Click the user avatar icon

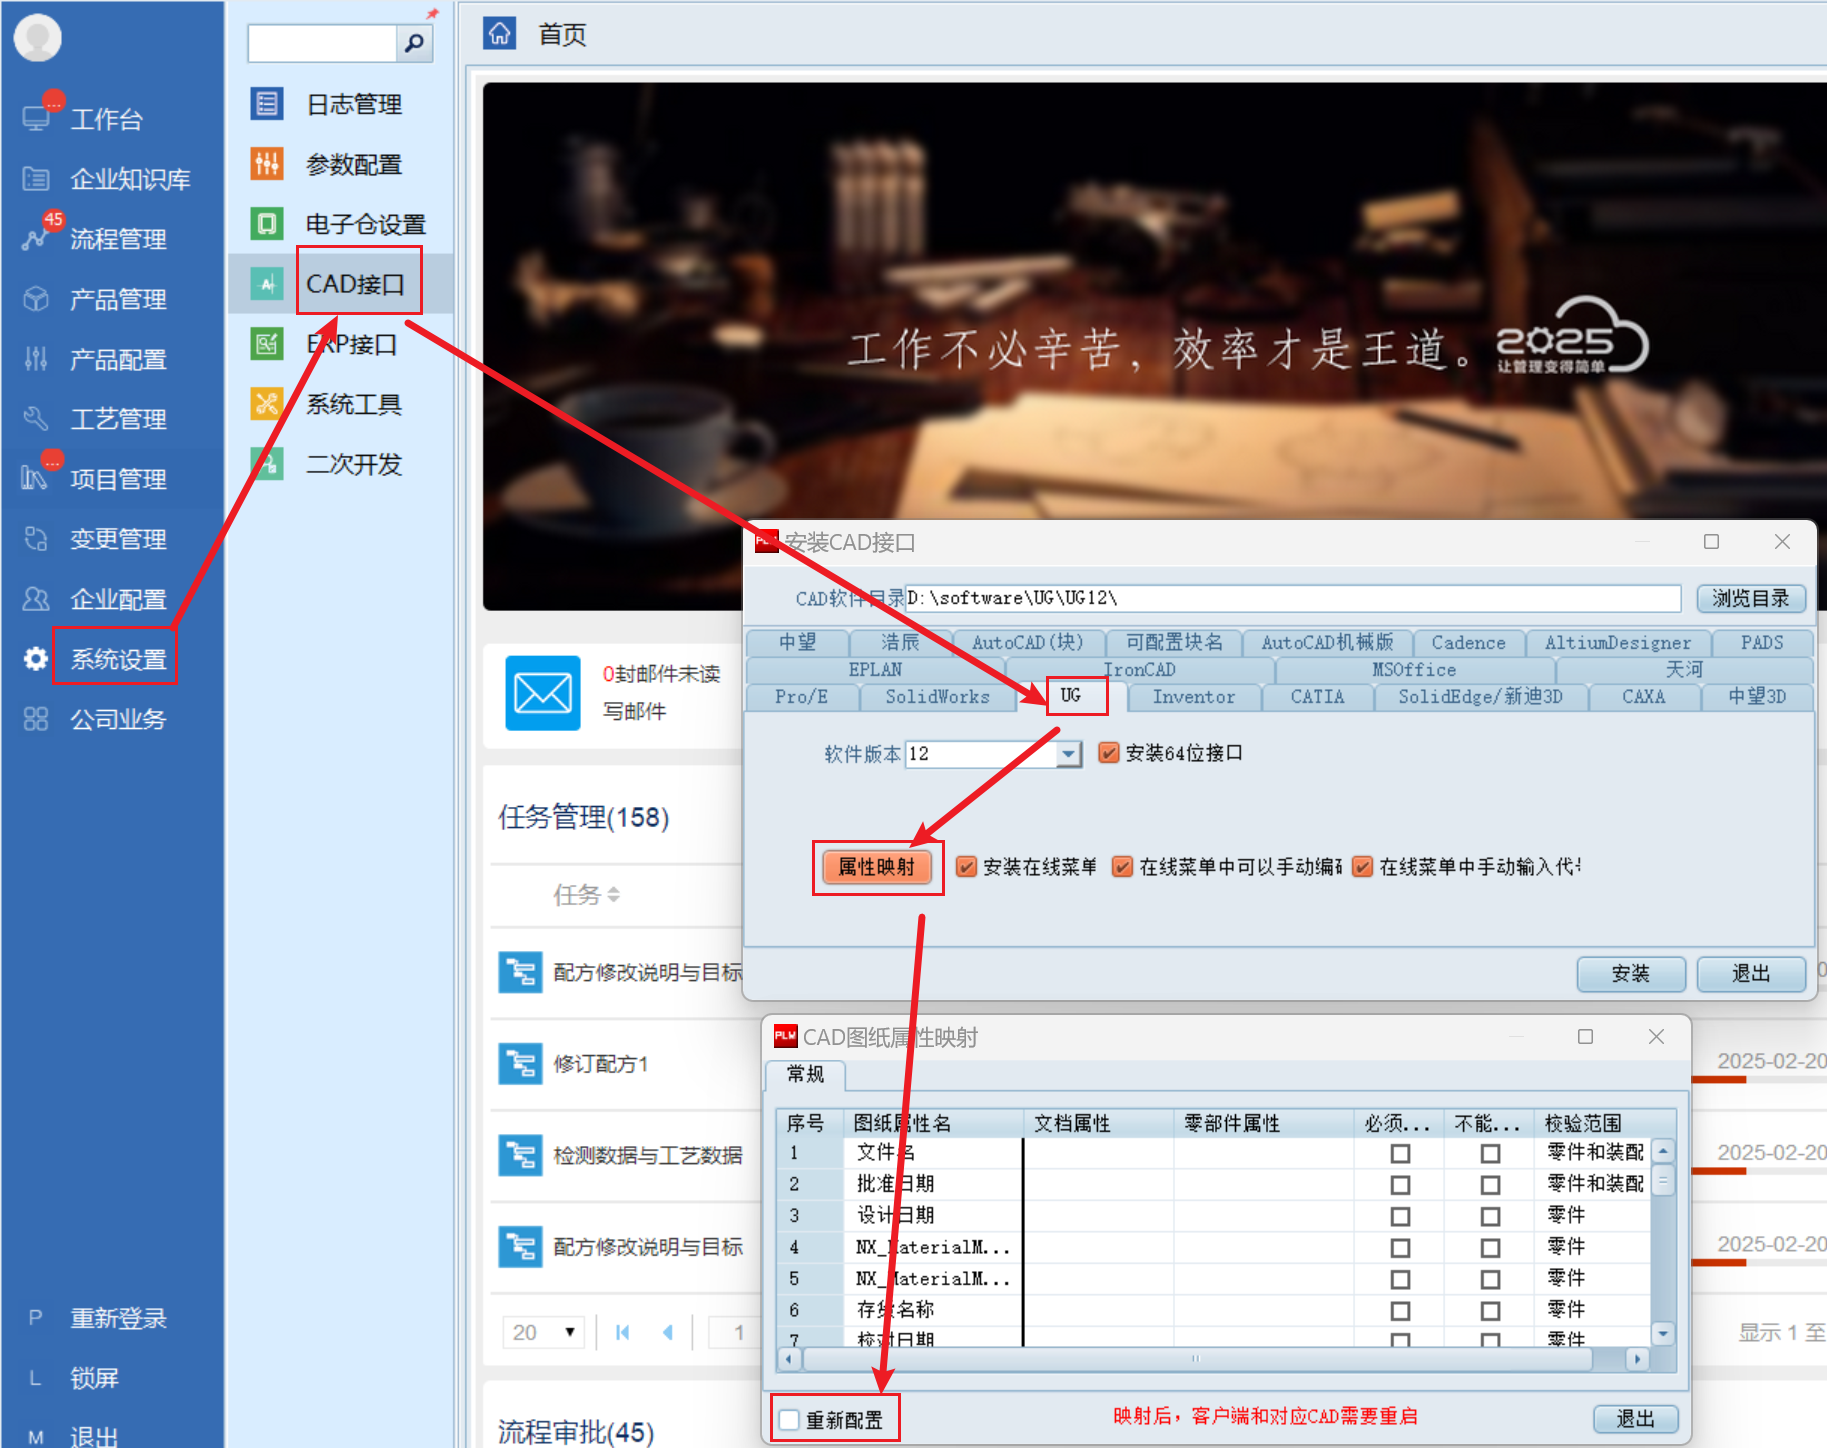tap(38, 38)
